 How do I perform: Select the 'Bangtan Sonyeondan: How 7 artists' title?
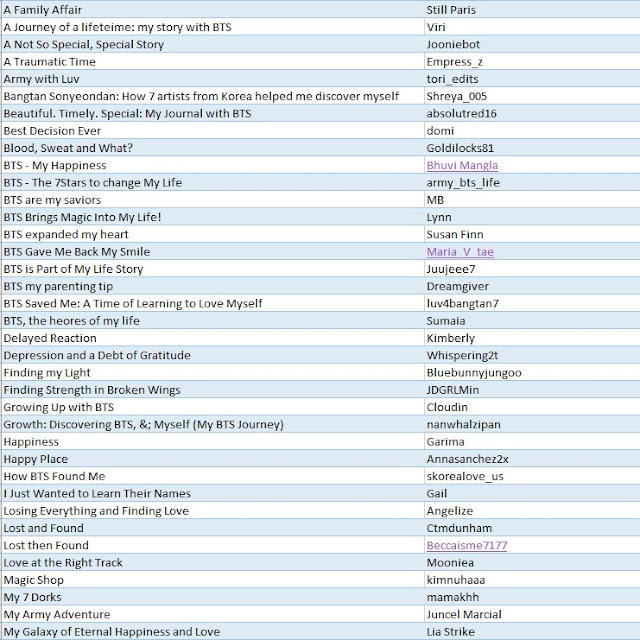click(213, 96)
